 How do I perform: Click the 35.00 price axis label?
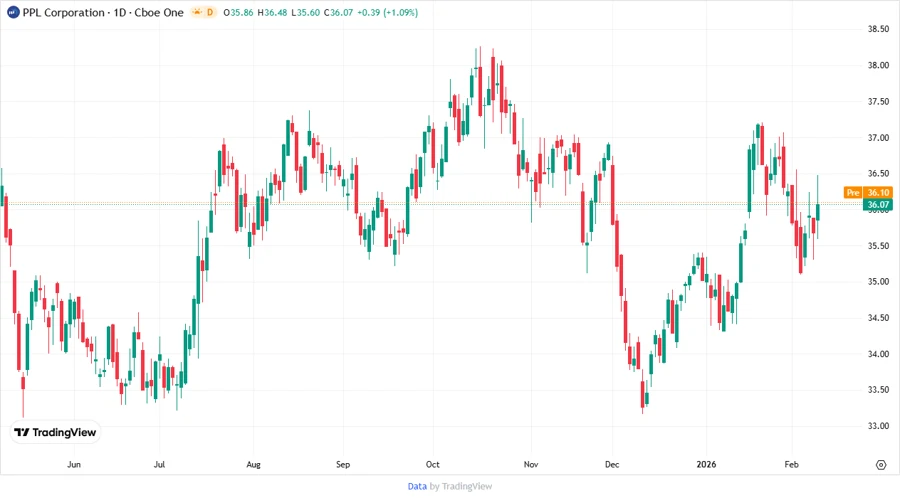tap(878, 282)
